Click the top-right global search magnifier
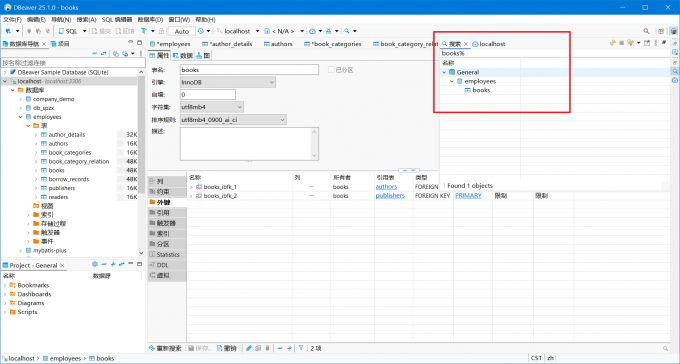This screenshot has width=680, height=364. [x=646, y=31]
